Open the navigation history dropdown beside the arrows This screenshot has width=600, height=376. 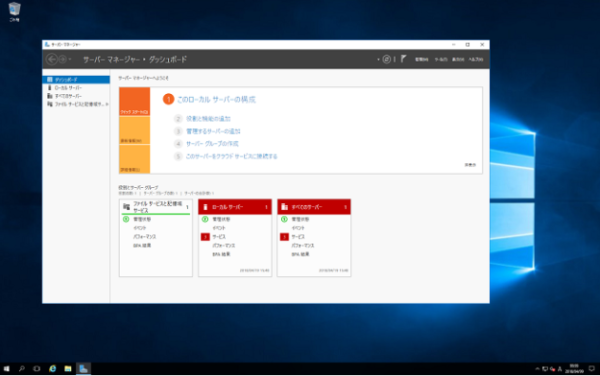70,59
